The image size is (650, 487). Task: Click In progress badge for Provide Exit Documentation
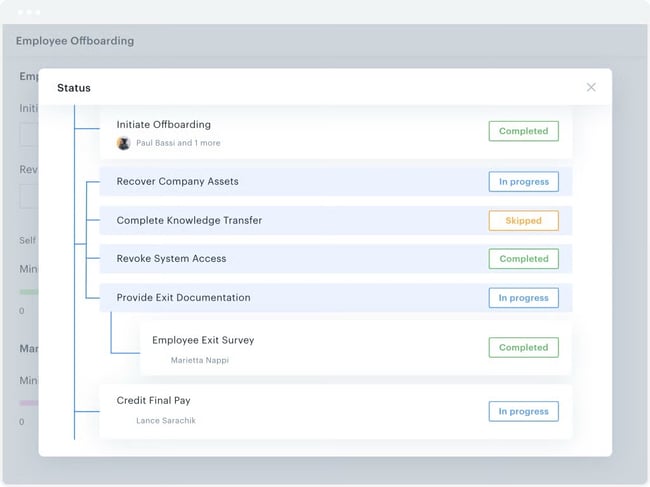(524, 298)
